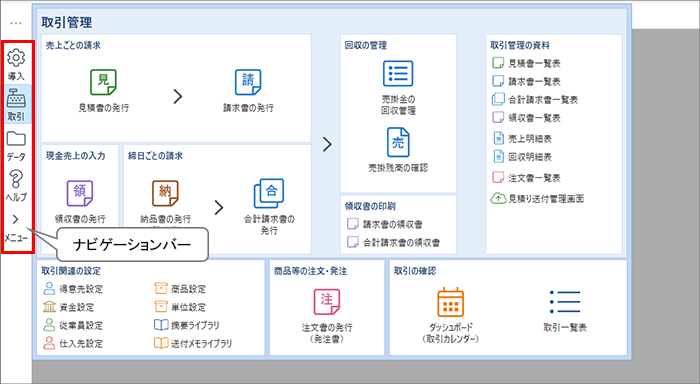This screenshot has height=384, width=700.
Task: Open 資金設定 setting
Action: 68,307
